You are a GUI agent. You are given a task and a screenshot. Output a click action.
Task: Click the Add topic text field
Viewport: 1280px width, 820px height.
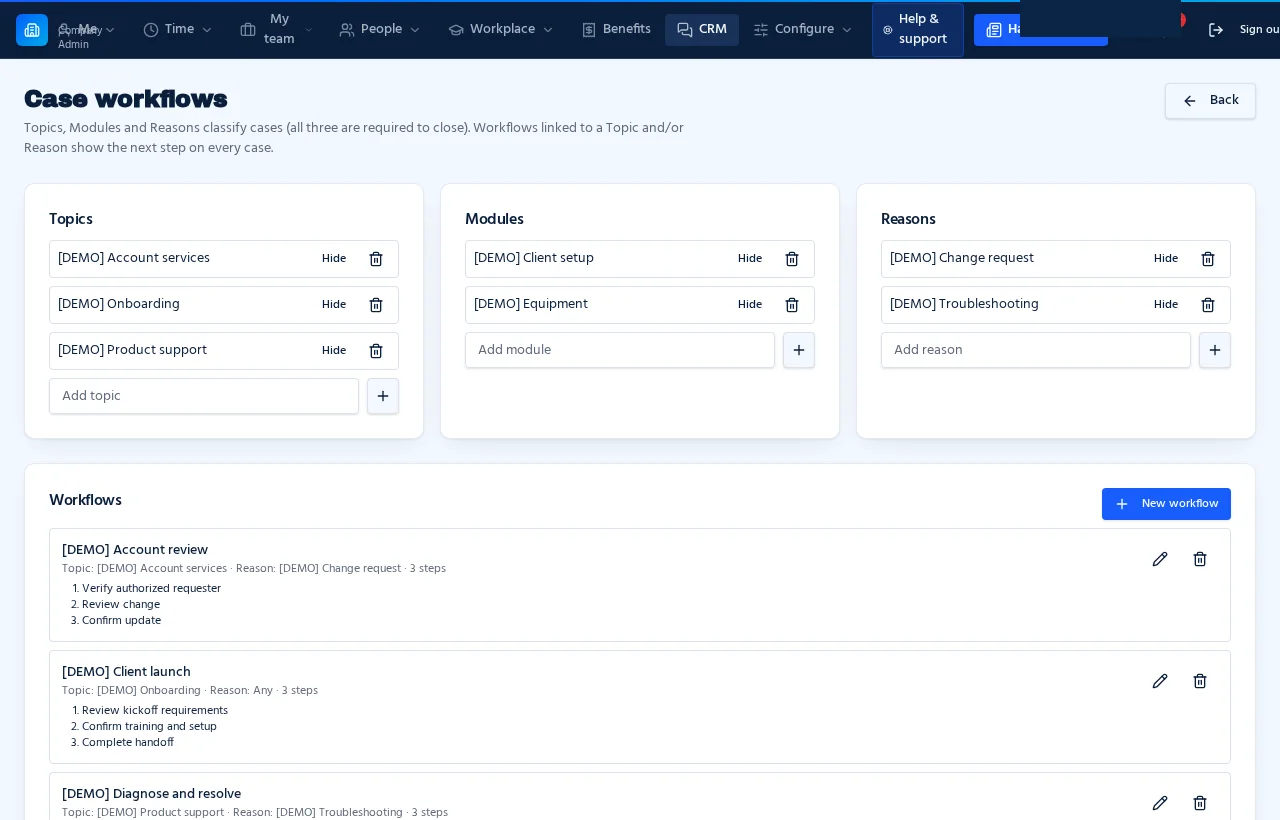[x=204, y=396]
